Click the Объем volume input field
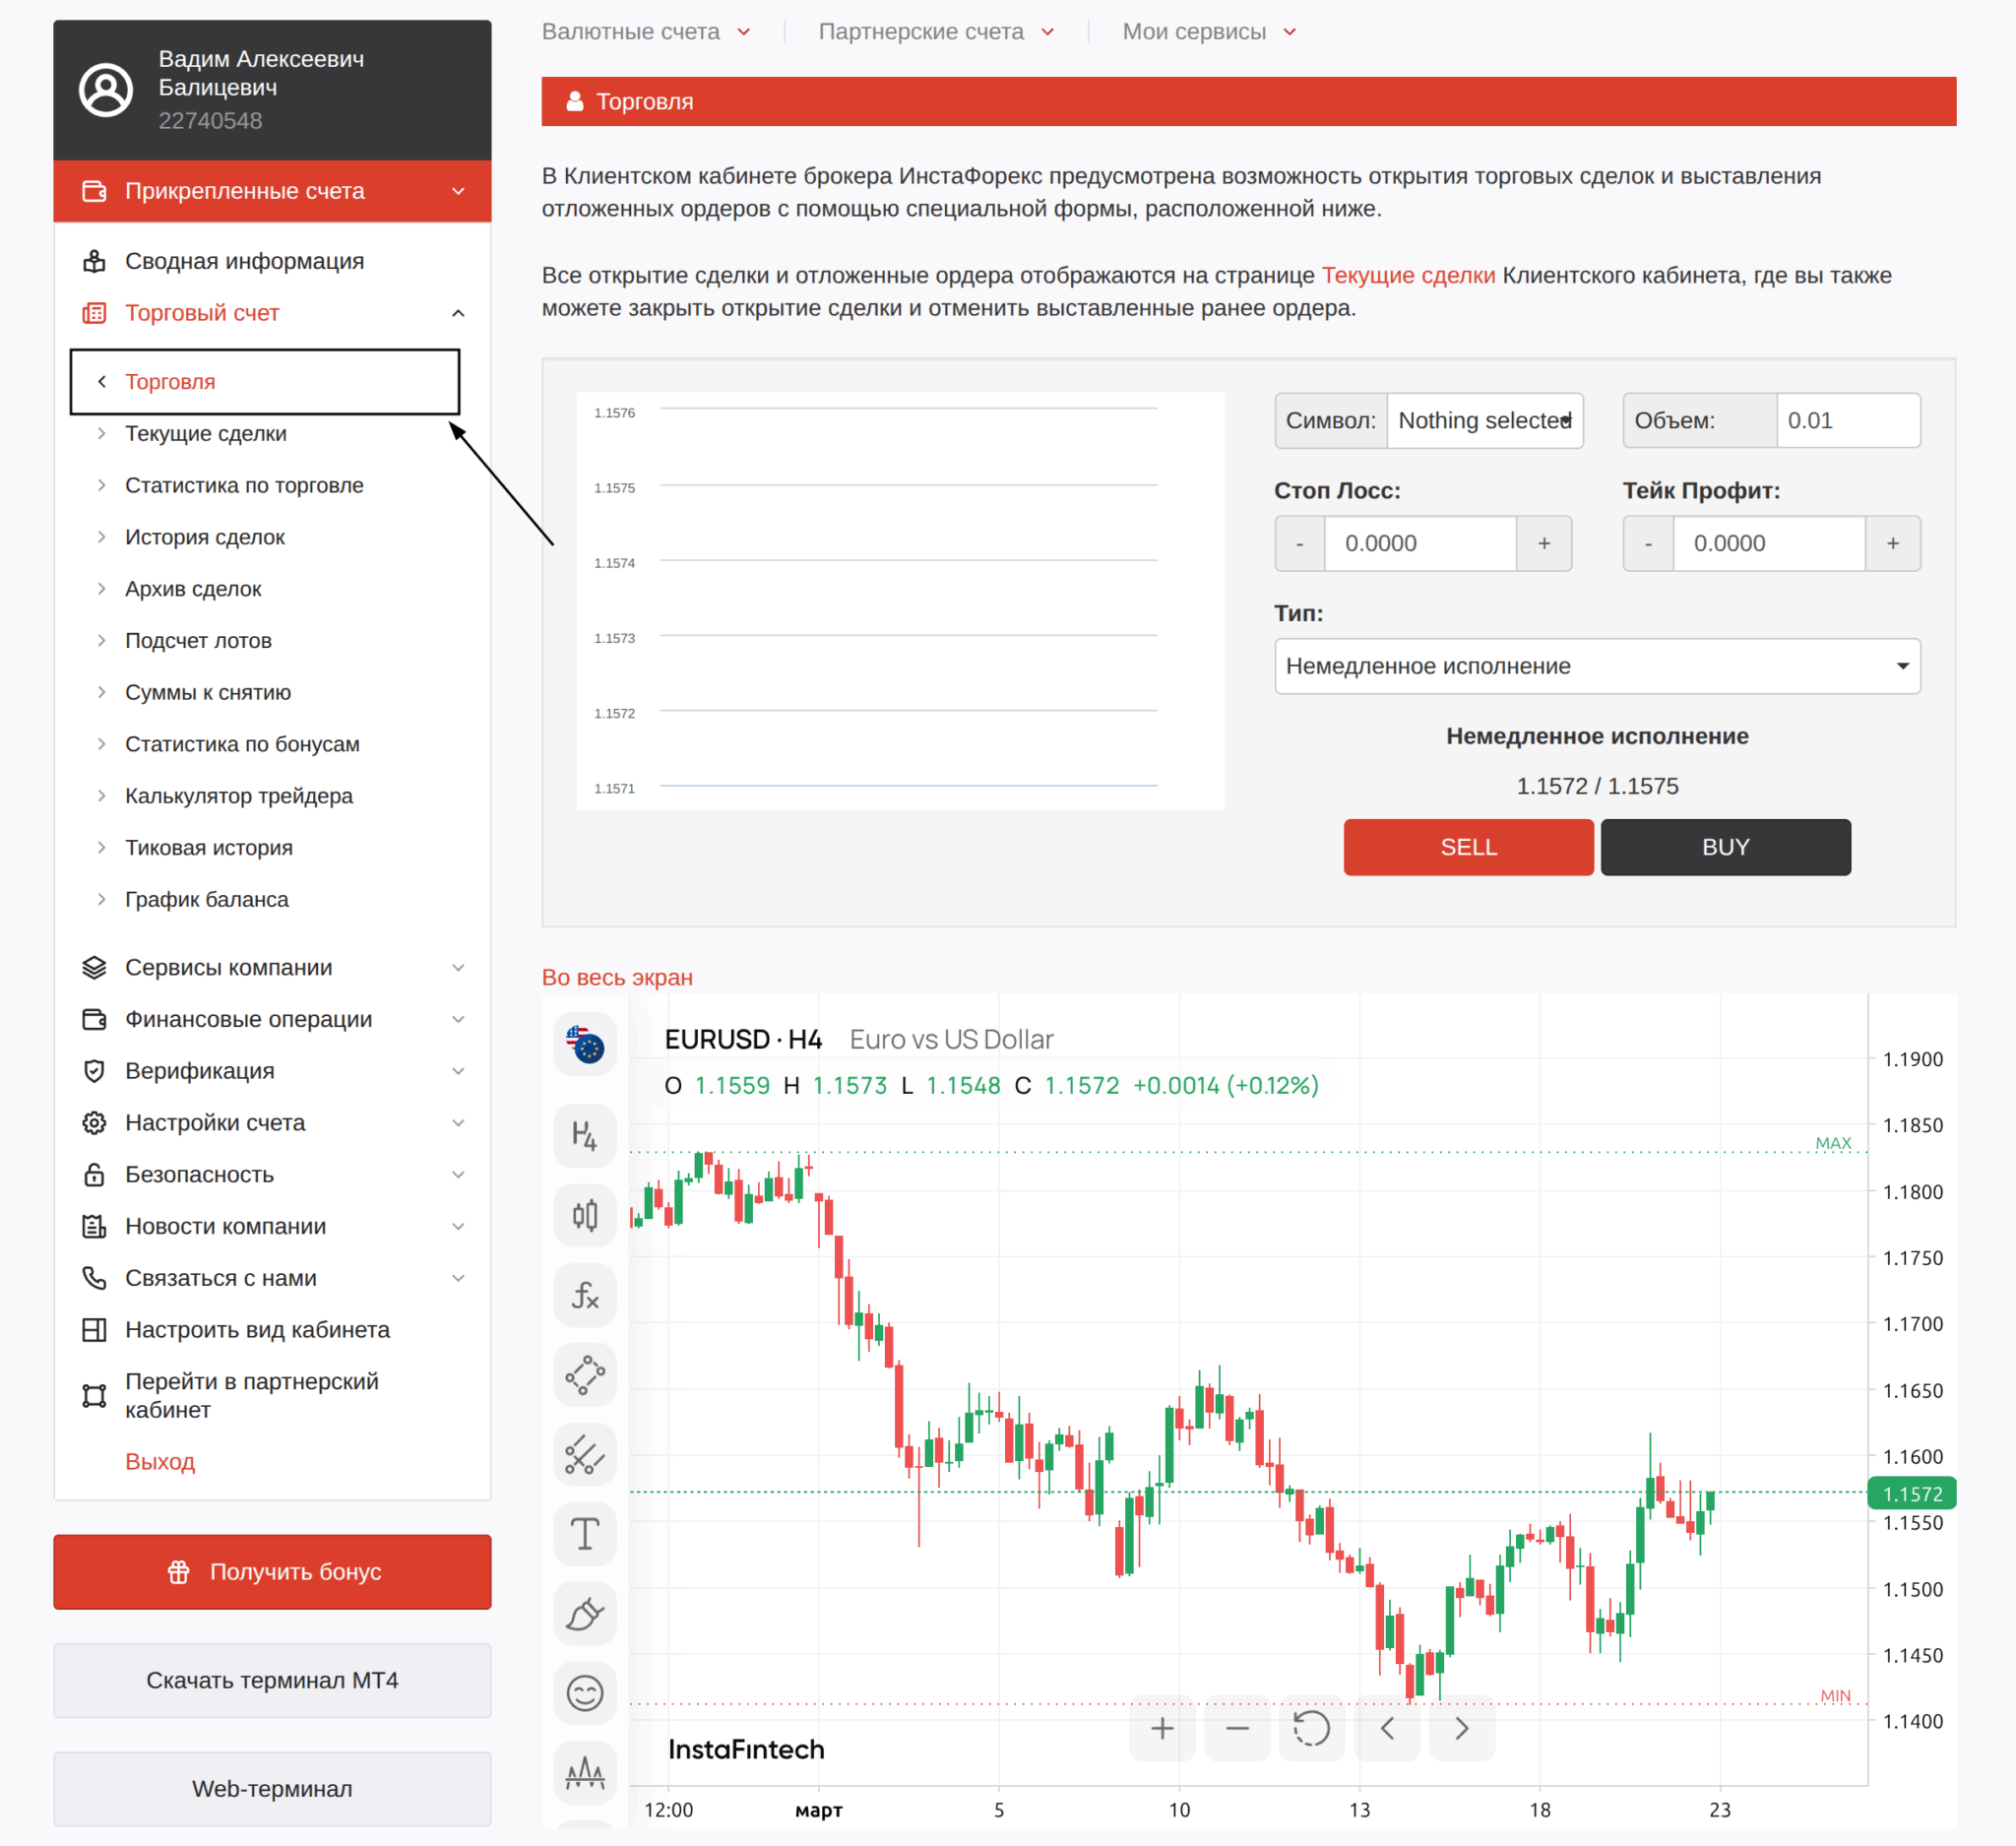Viewport: 2016px width, 1846px height. point(1847,420)
